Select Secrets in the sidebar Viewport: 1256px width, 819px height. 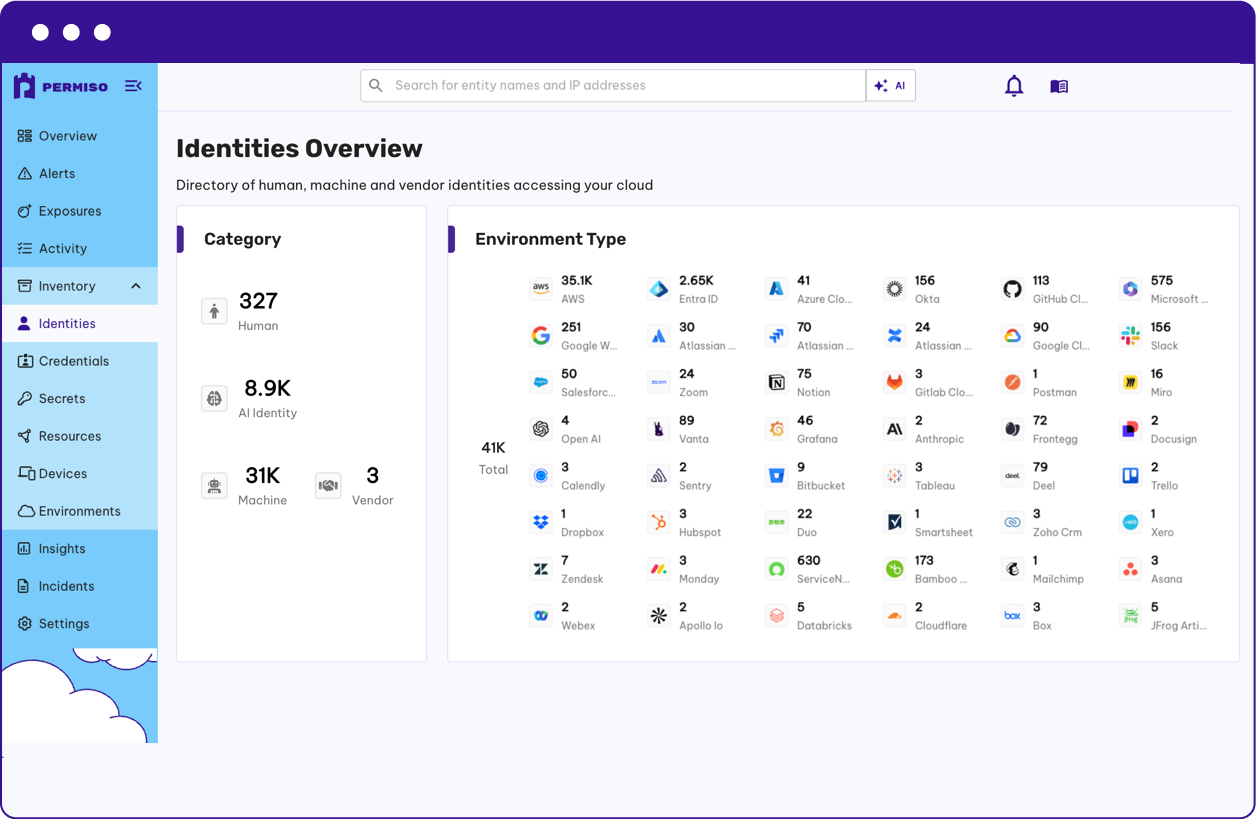(62, 399)
